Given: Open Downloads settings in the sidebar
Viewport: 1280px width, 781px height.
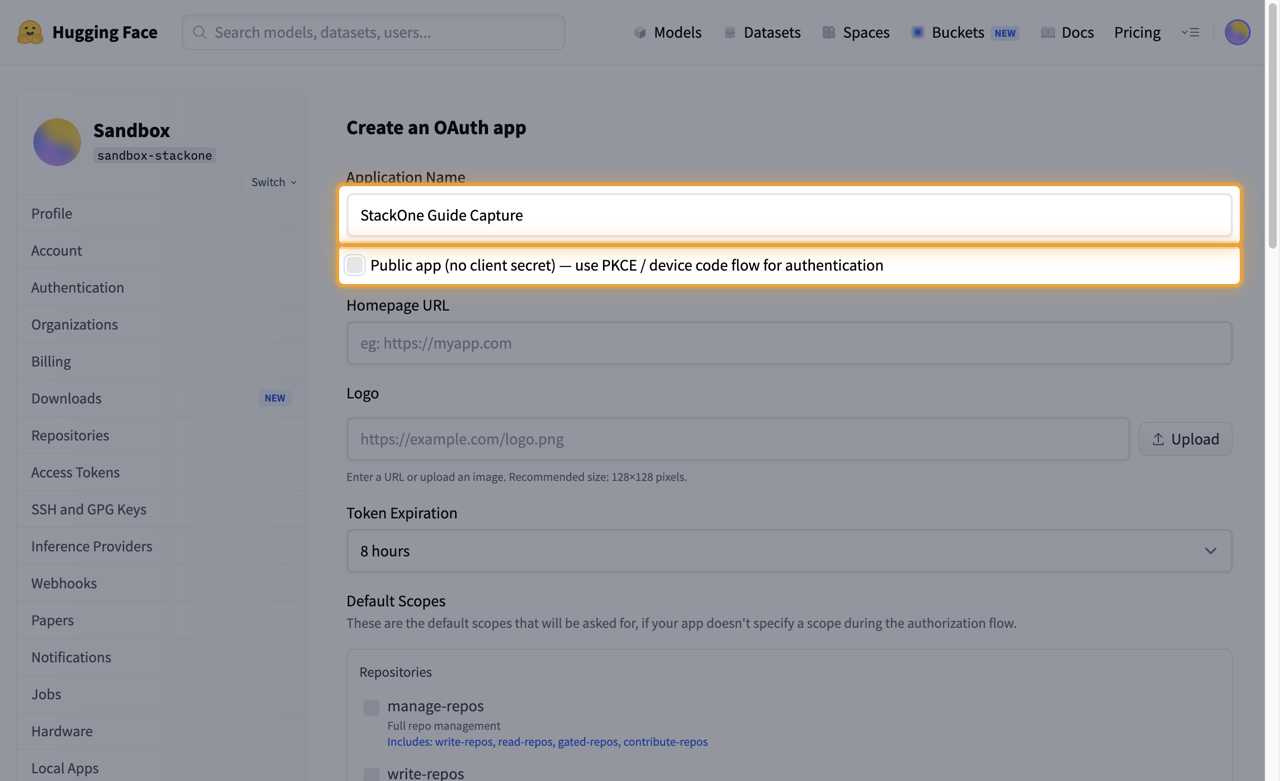Looking at the screenshot, I should click(161, 398).
